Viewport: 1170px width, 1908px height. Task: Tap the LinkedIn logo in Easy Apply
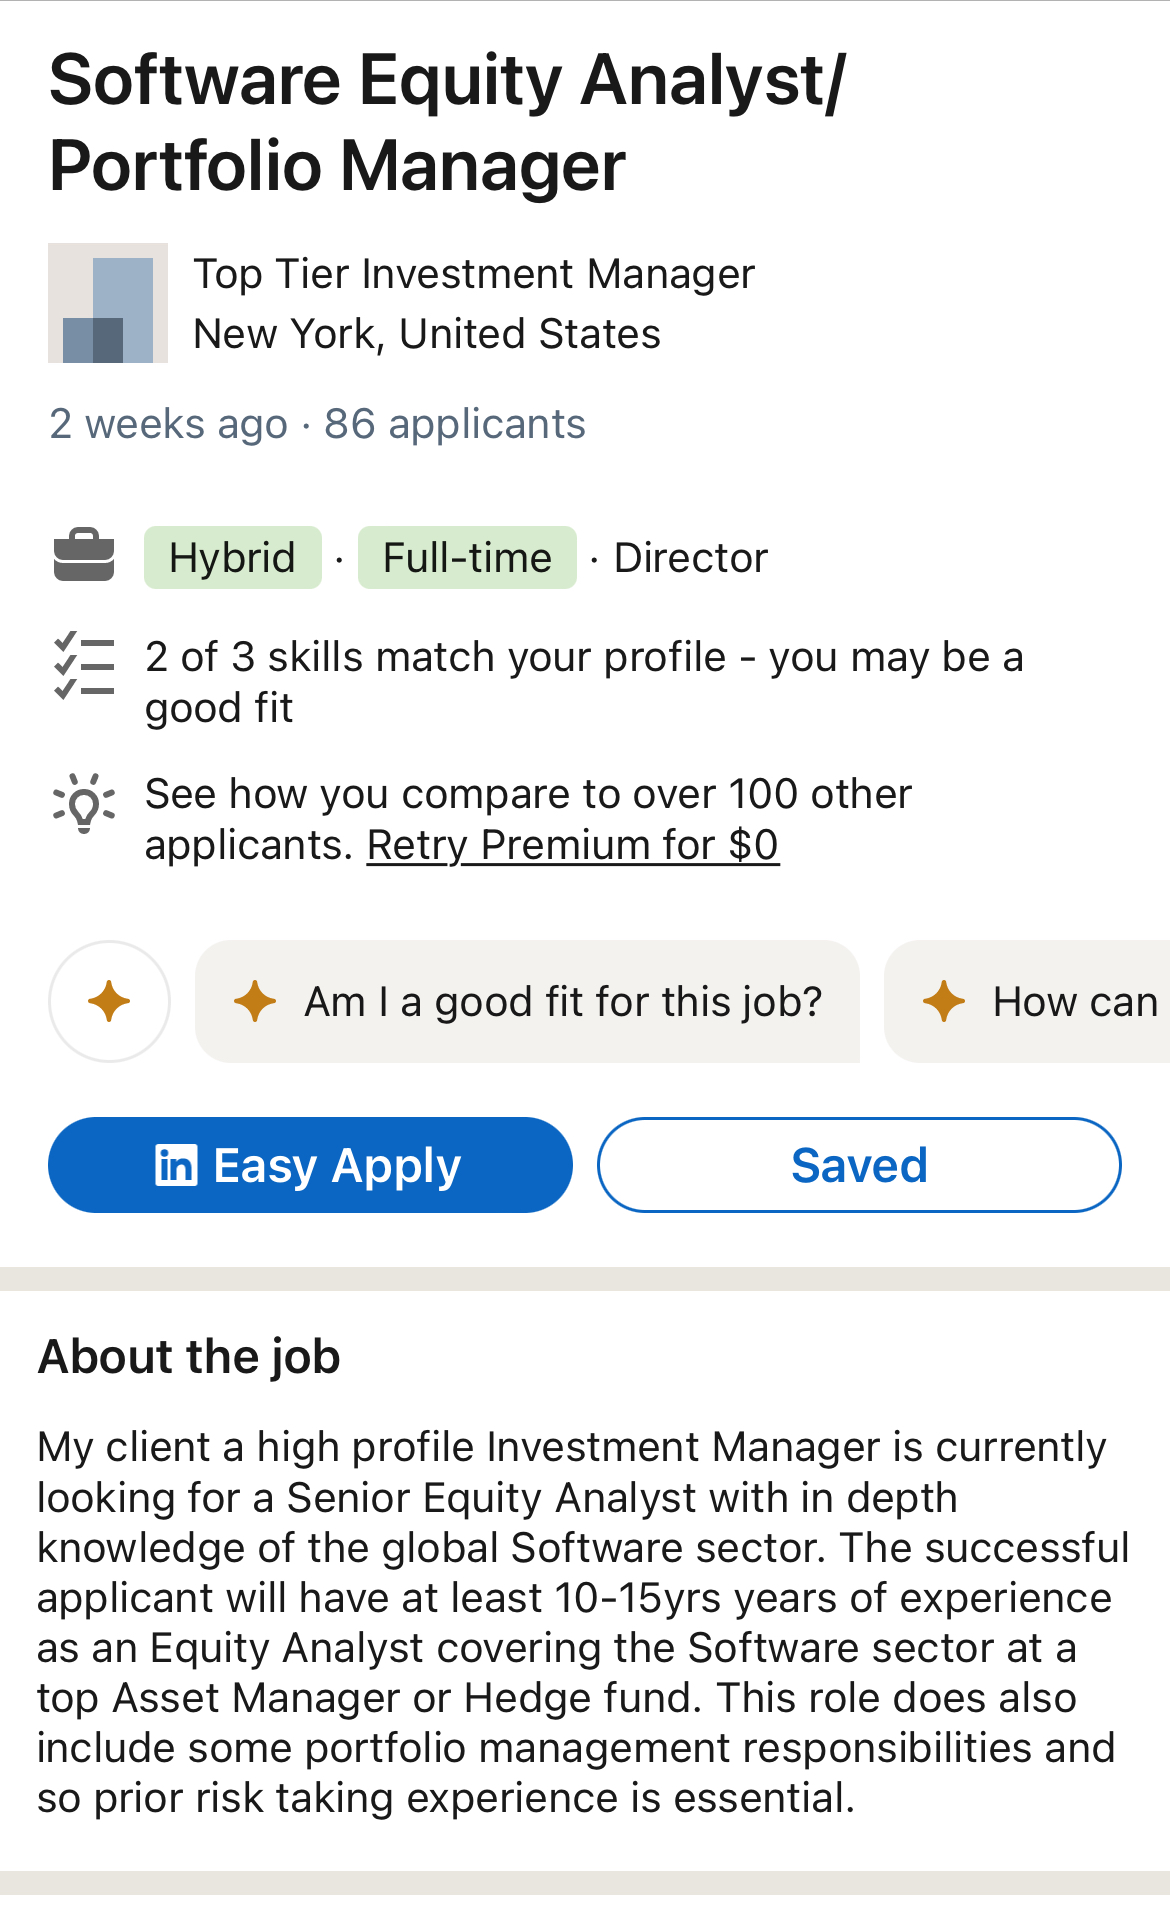coord(177,1165)
